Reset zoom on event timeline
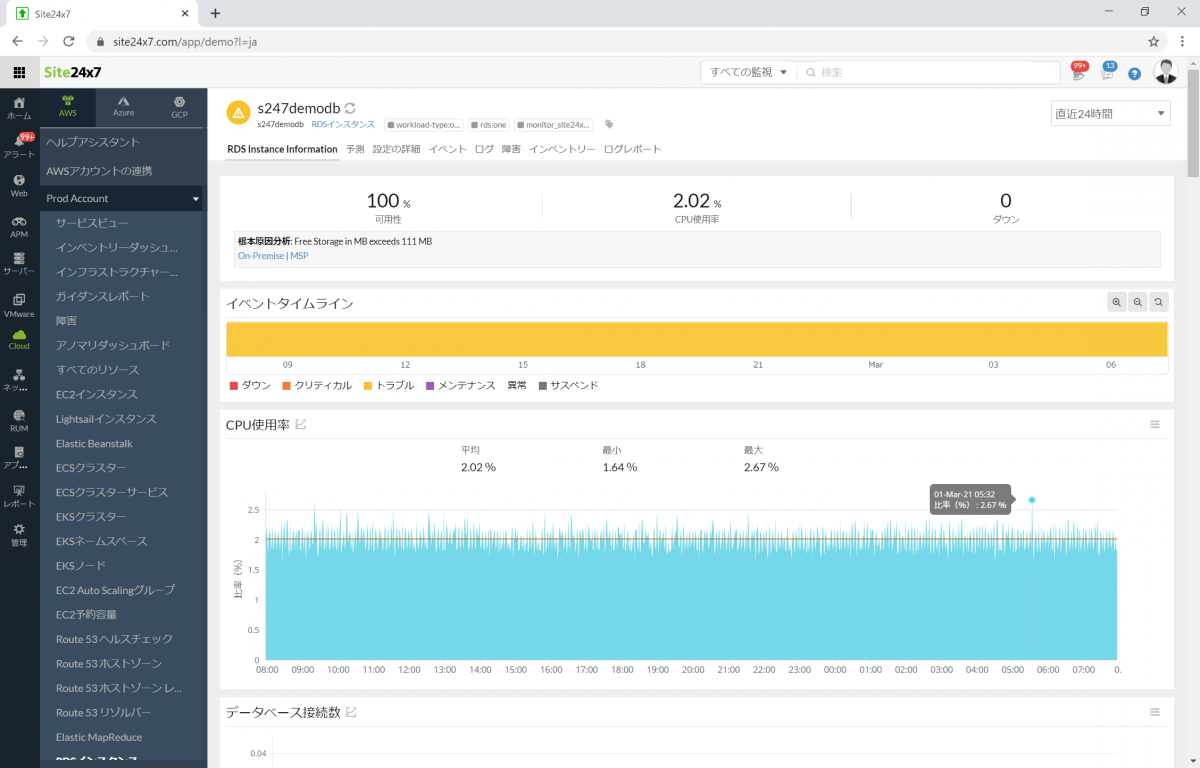Viewport: 1200px width, 768px height. coord(1159,302)
